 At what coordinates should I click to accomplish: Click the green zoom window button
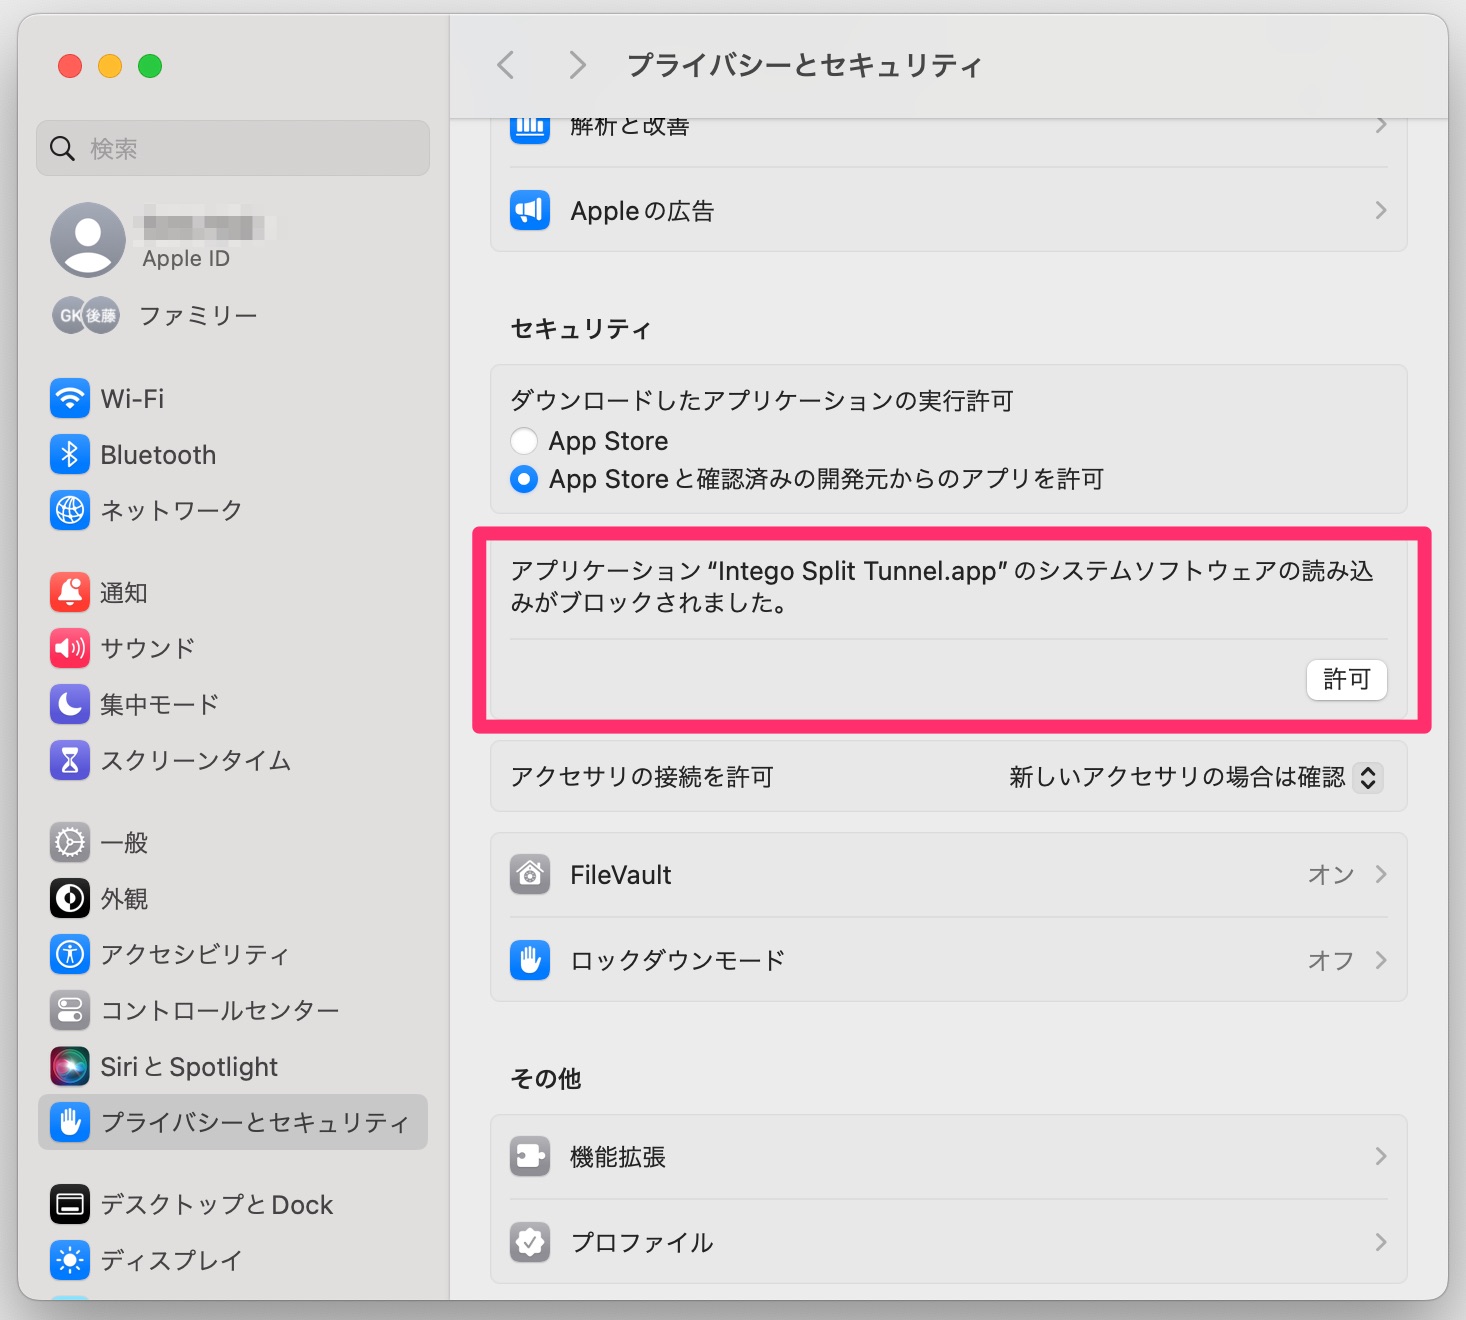click(x=150, y=66)
